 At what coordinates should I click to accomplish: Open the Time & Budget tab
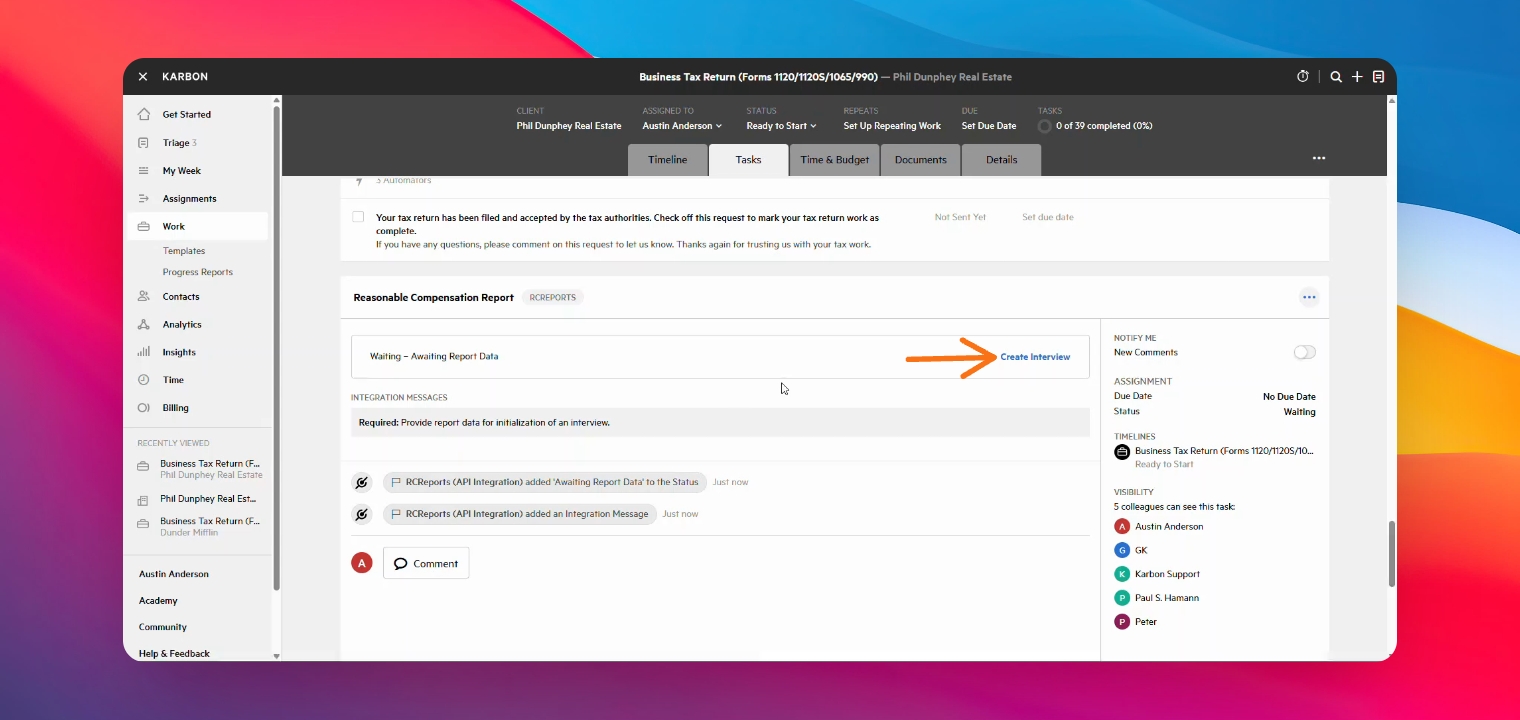click(834, 160)
